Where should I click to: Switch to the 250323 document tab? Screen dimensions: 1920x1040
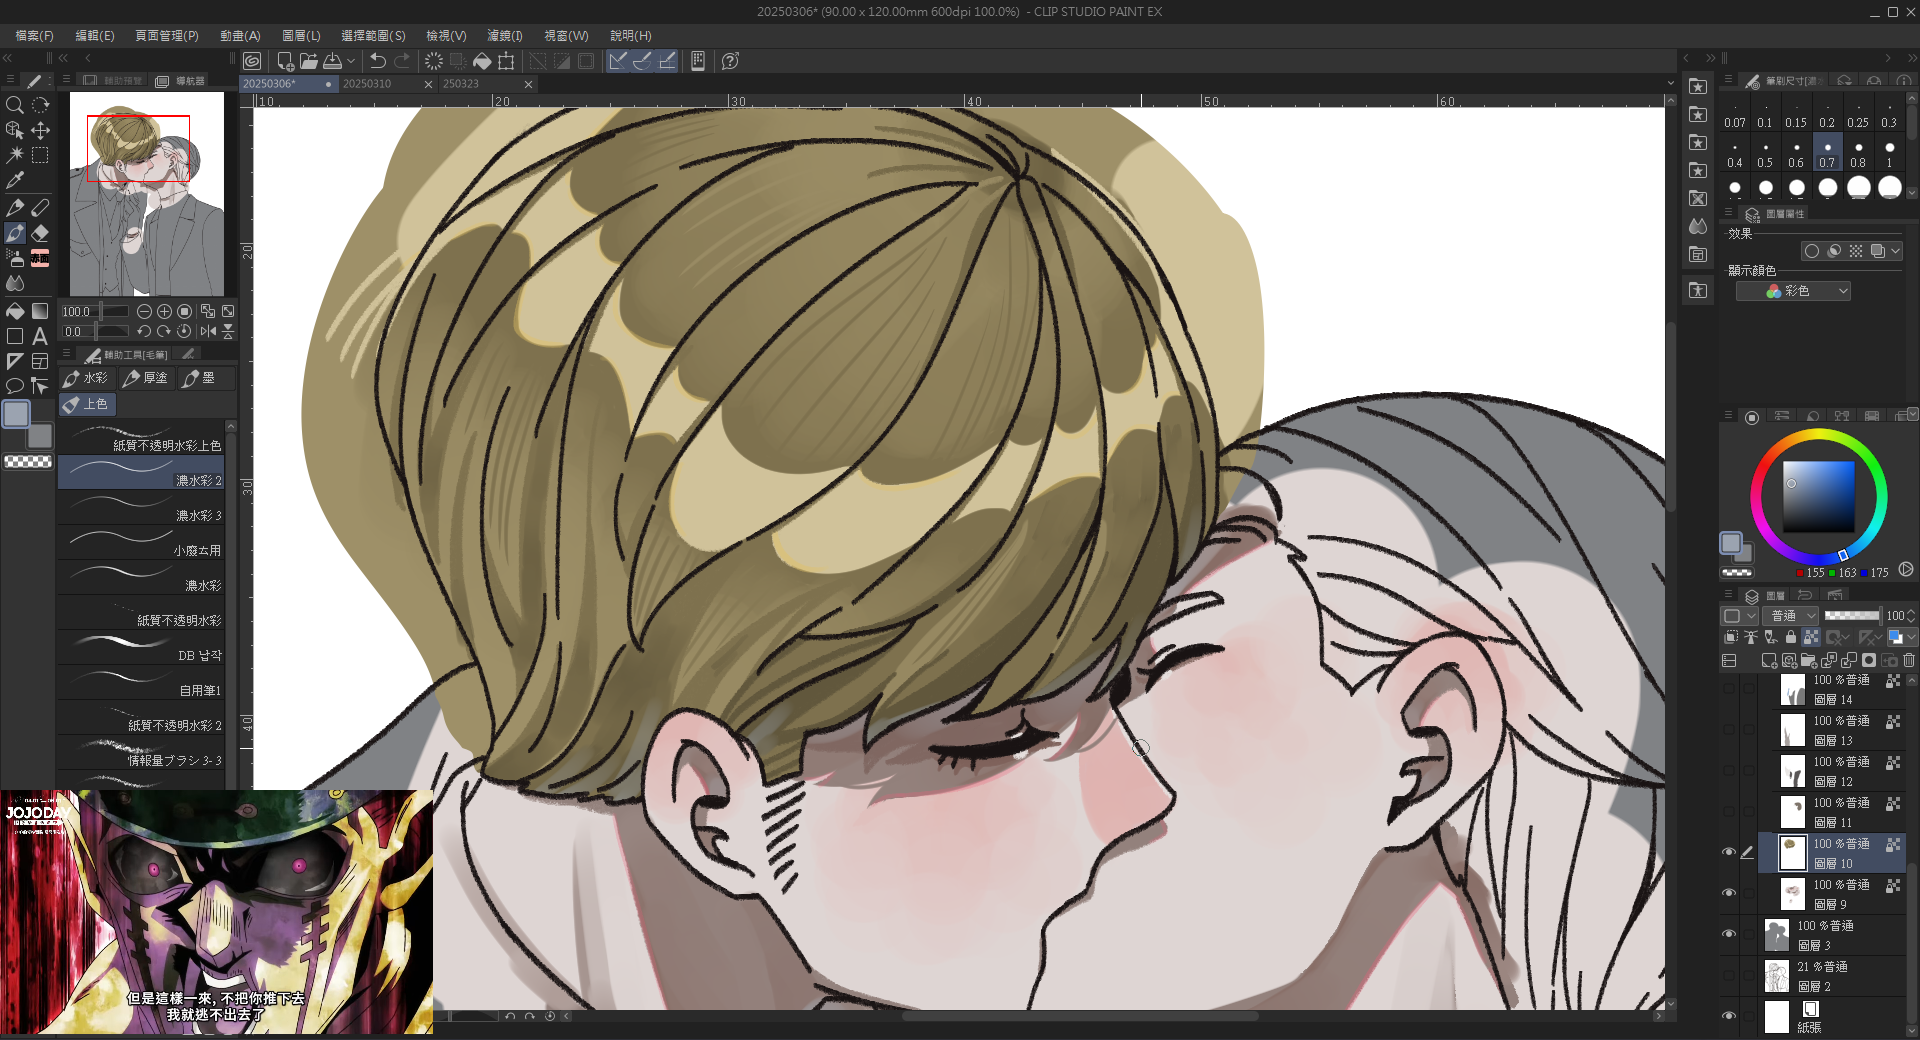click(488, 84)
